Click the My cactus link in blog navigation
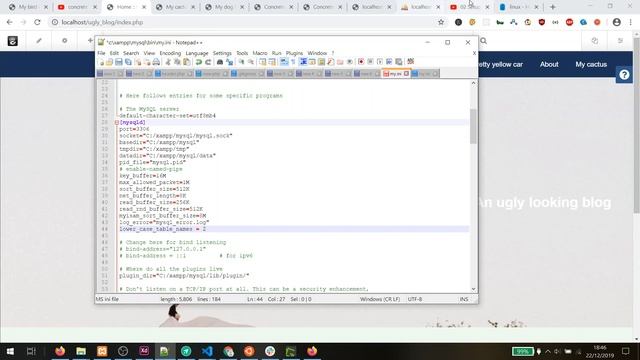Image resolution: width=640 pixels, height=360 pixels. click(x=591, y=64)
